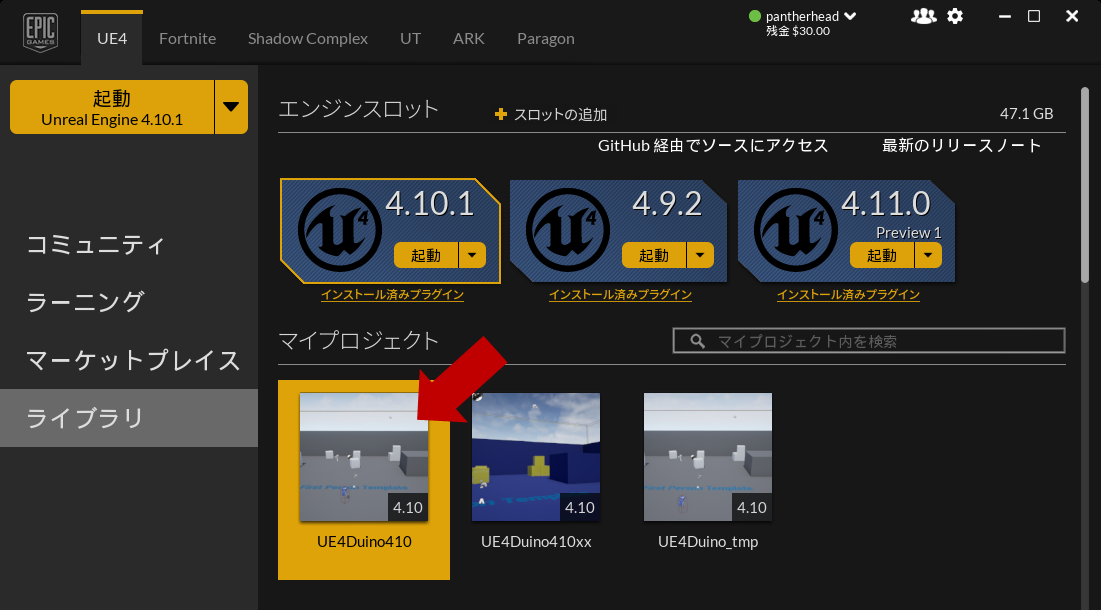Open the Shadow Complex tab
1101x610 pixels.
coord(308,39)
